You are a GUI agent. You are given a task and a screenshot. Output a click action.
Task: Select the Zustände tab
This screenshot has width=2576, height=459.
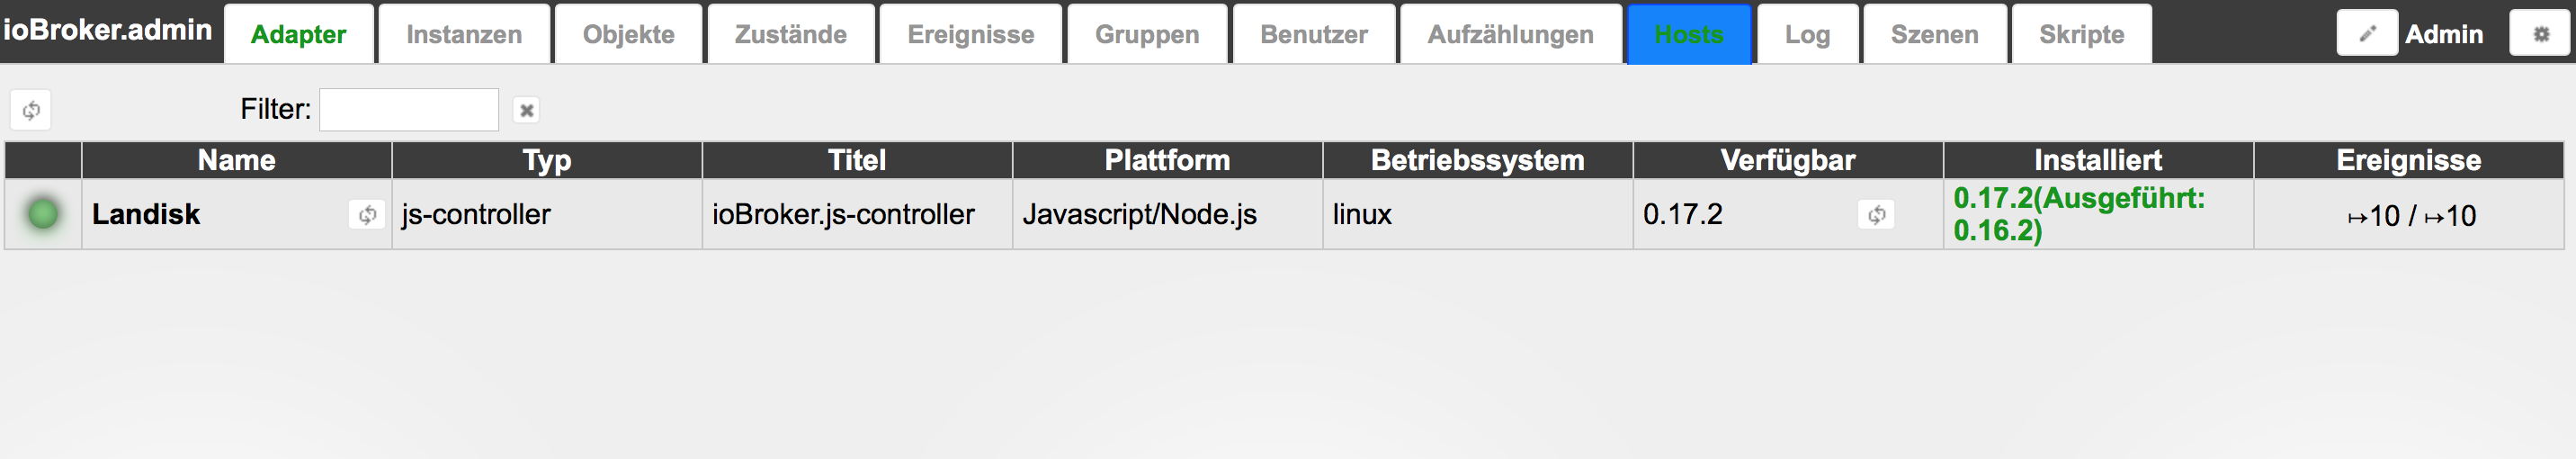(x=790, y=35)
